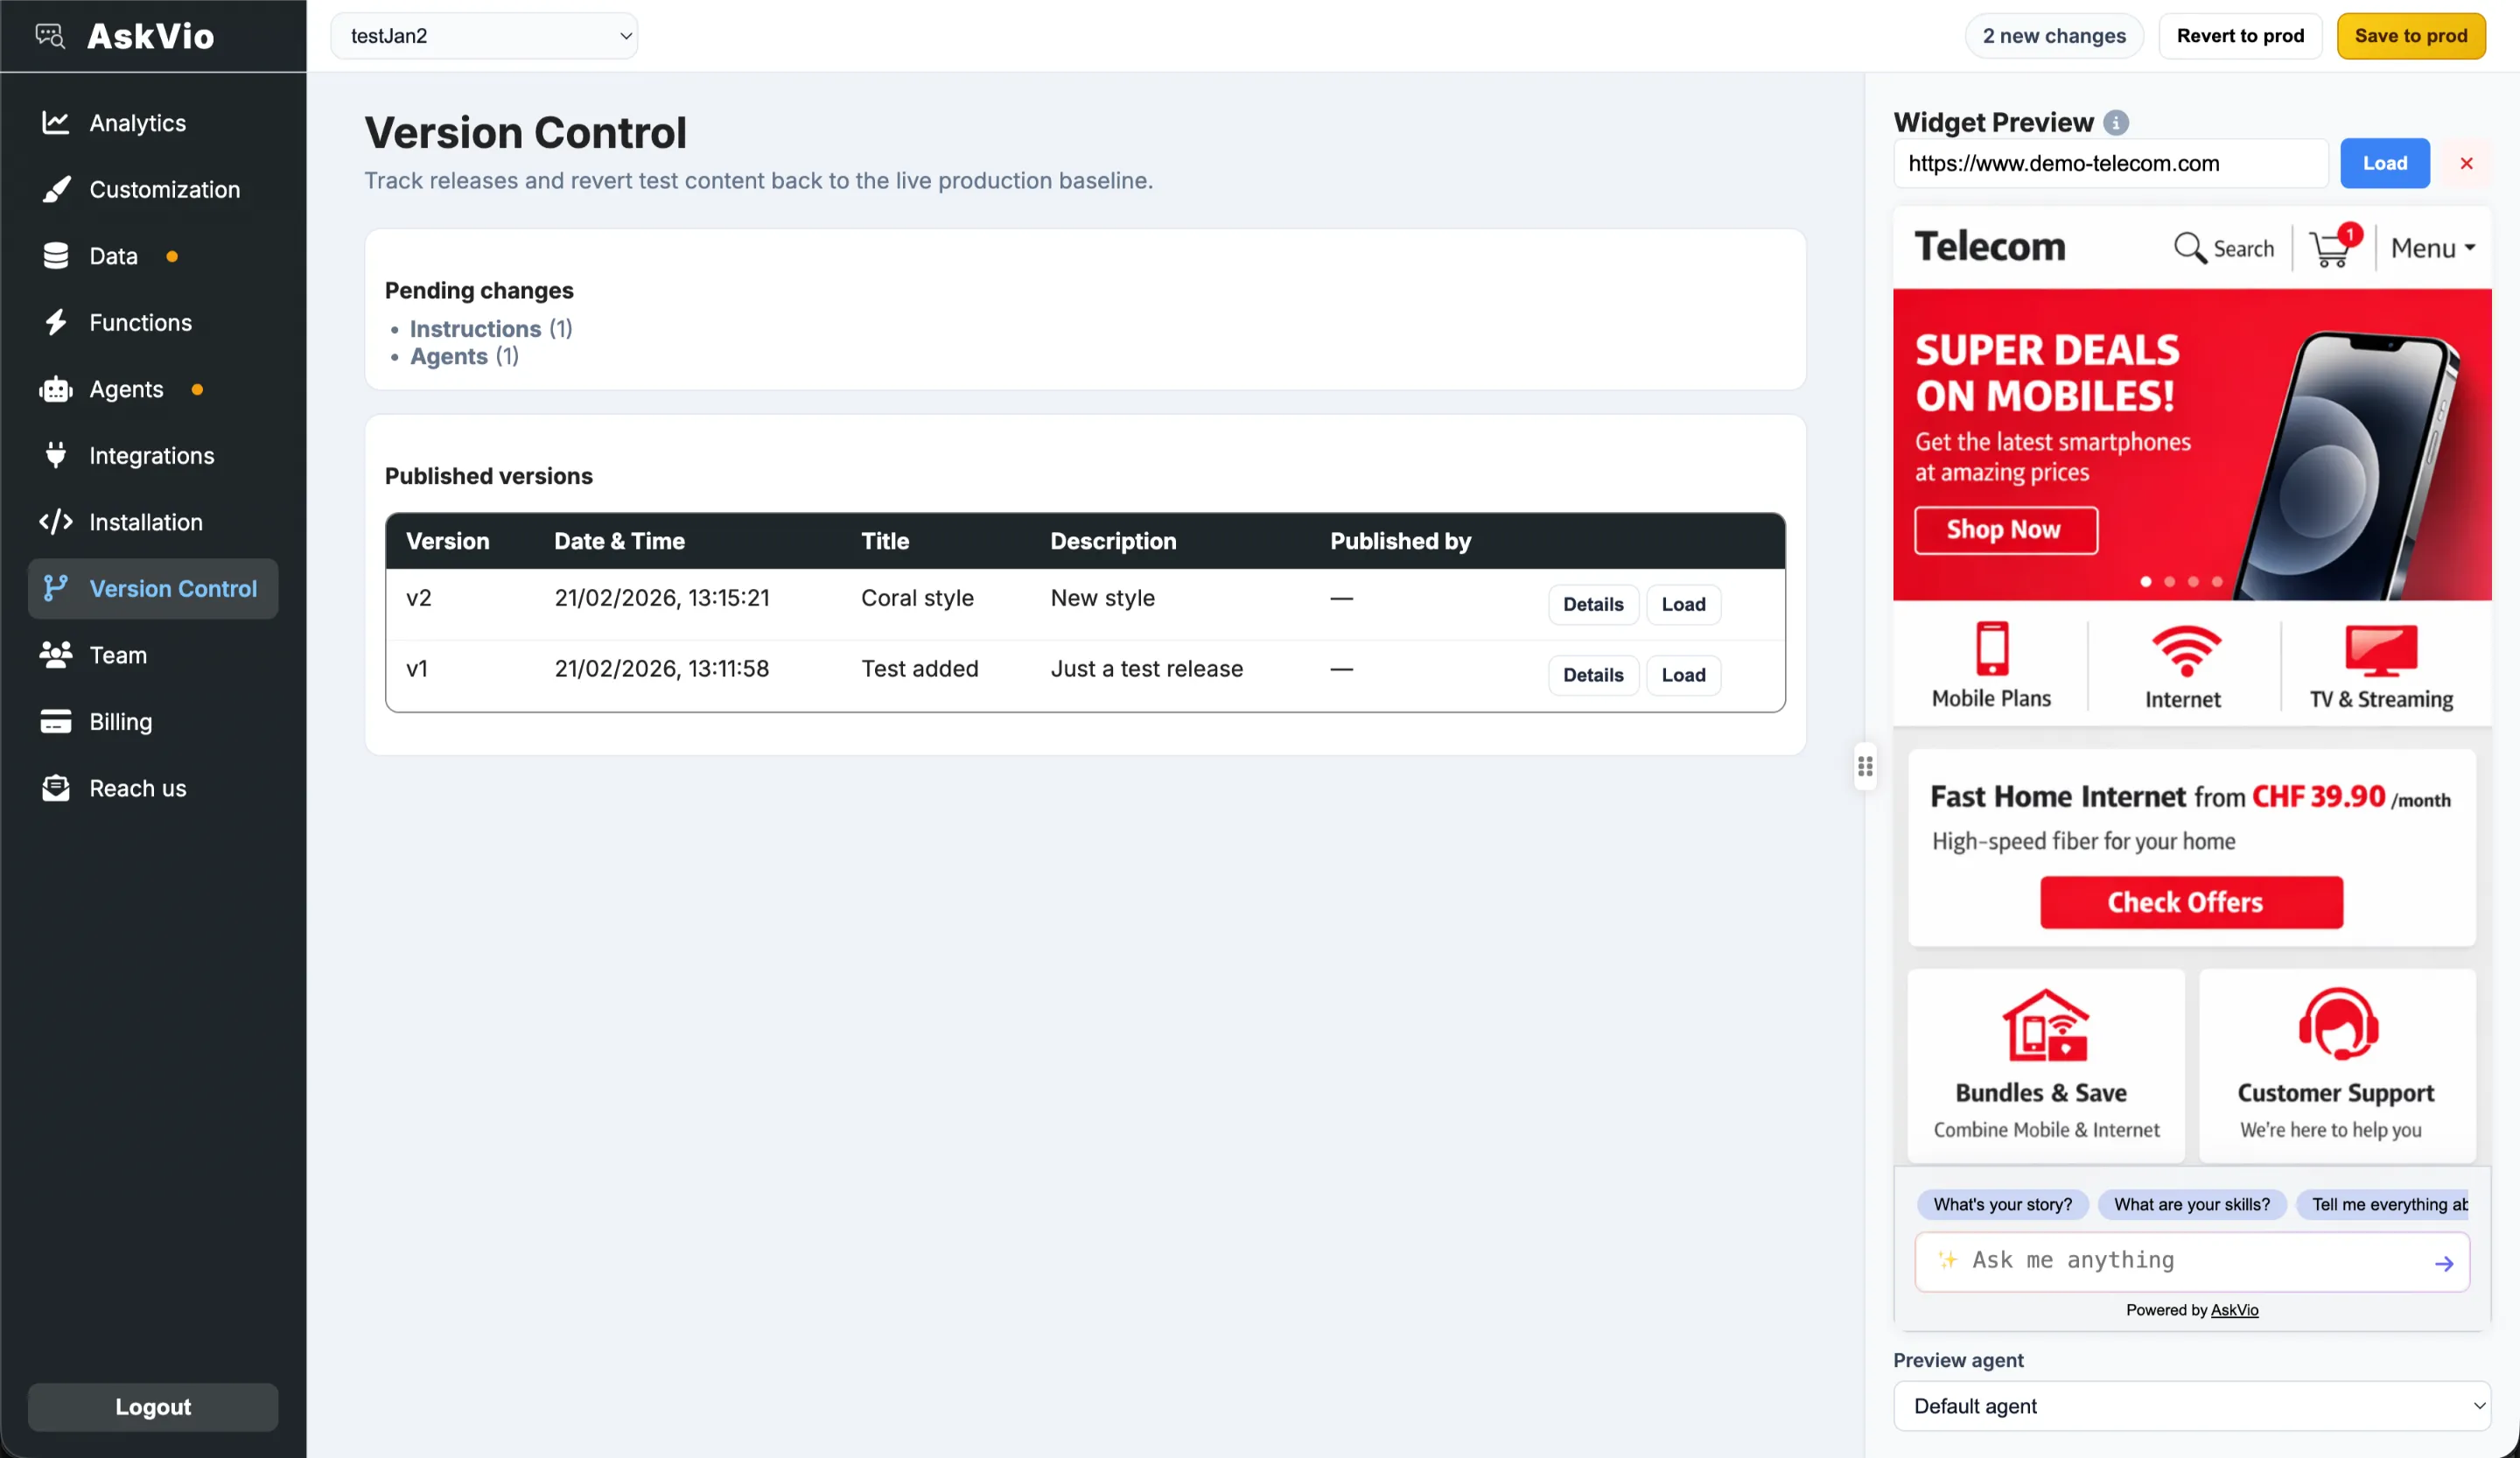Viewport: 2520px width, 1458px height.
Task: Click the widget preview URL field
Action: click(2111, 163)
